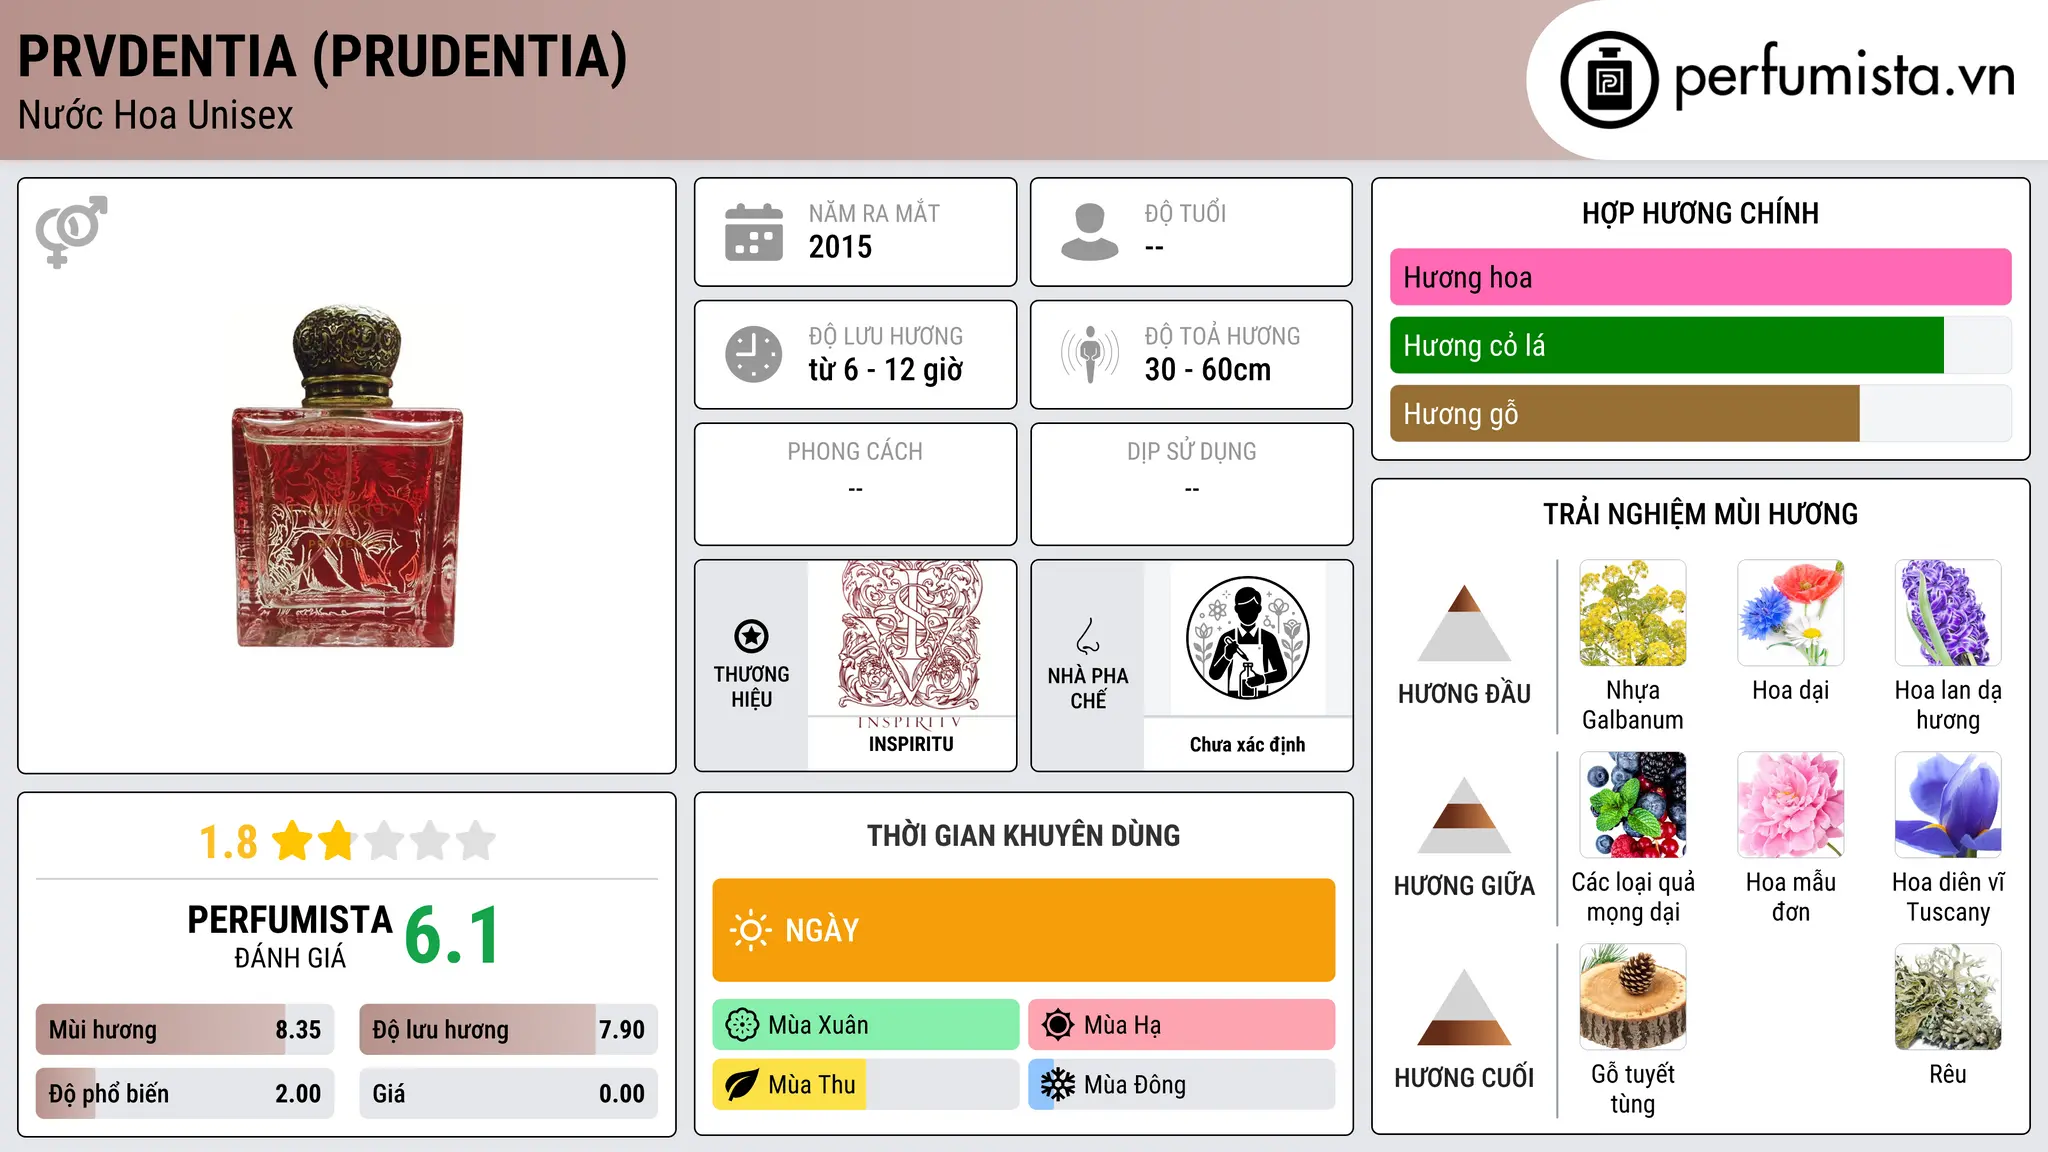The width and height of the screenshot is (2048, 1152).
Task: Click the sun icon next to NGÀY
Action: click(x=750, y=930)
